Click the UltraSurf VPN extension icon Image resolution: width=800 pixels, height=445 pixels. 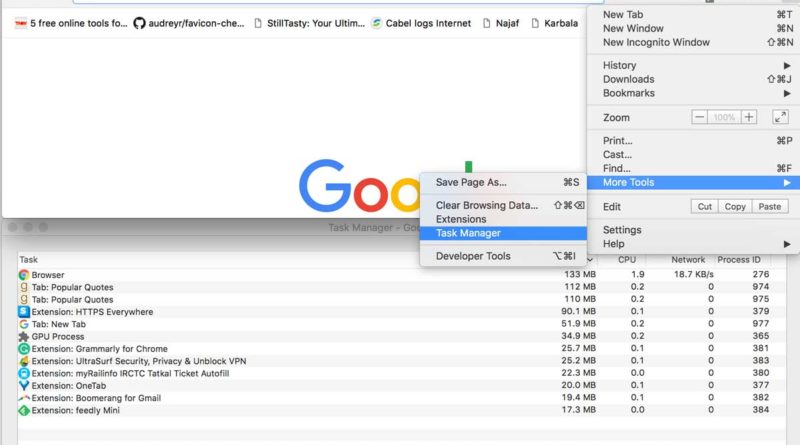pyautogui.click(x=23, y=361)
